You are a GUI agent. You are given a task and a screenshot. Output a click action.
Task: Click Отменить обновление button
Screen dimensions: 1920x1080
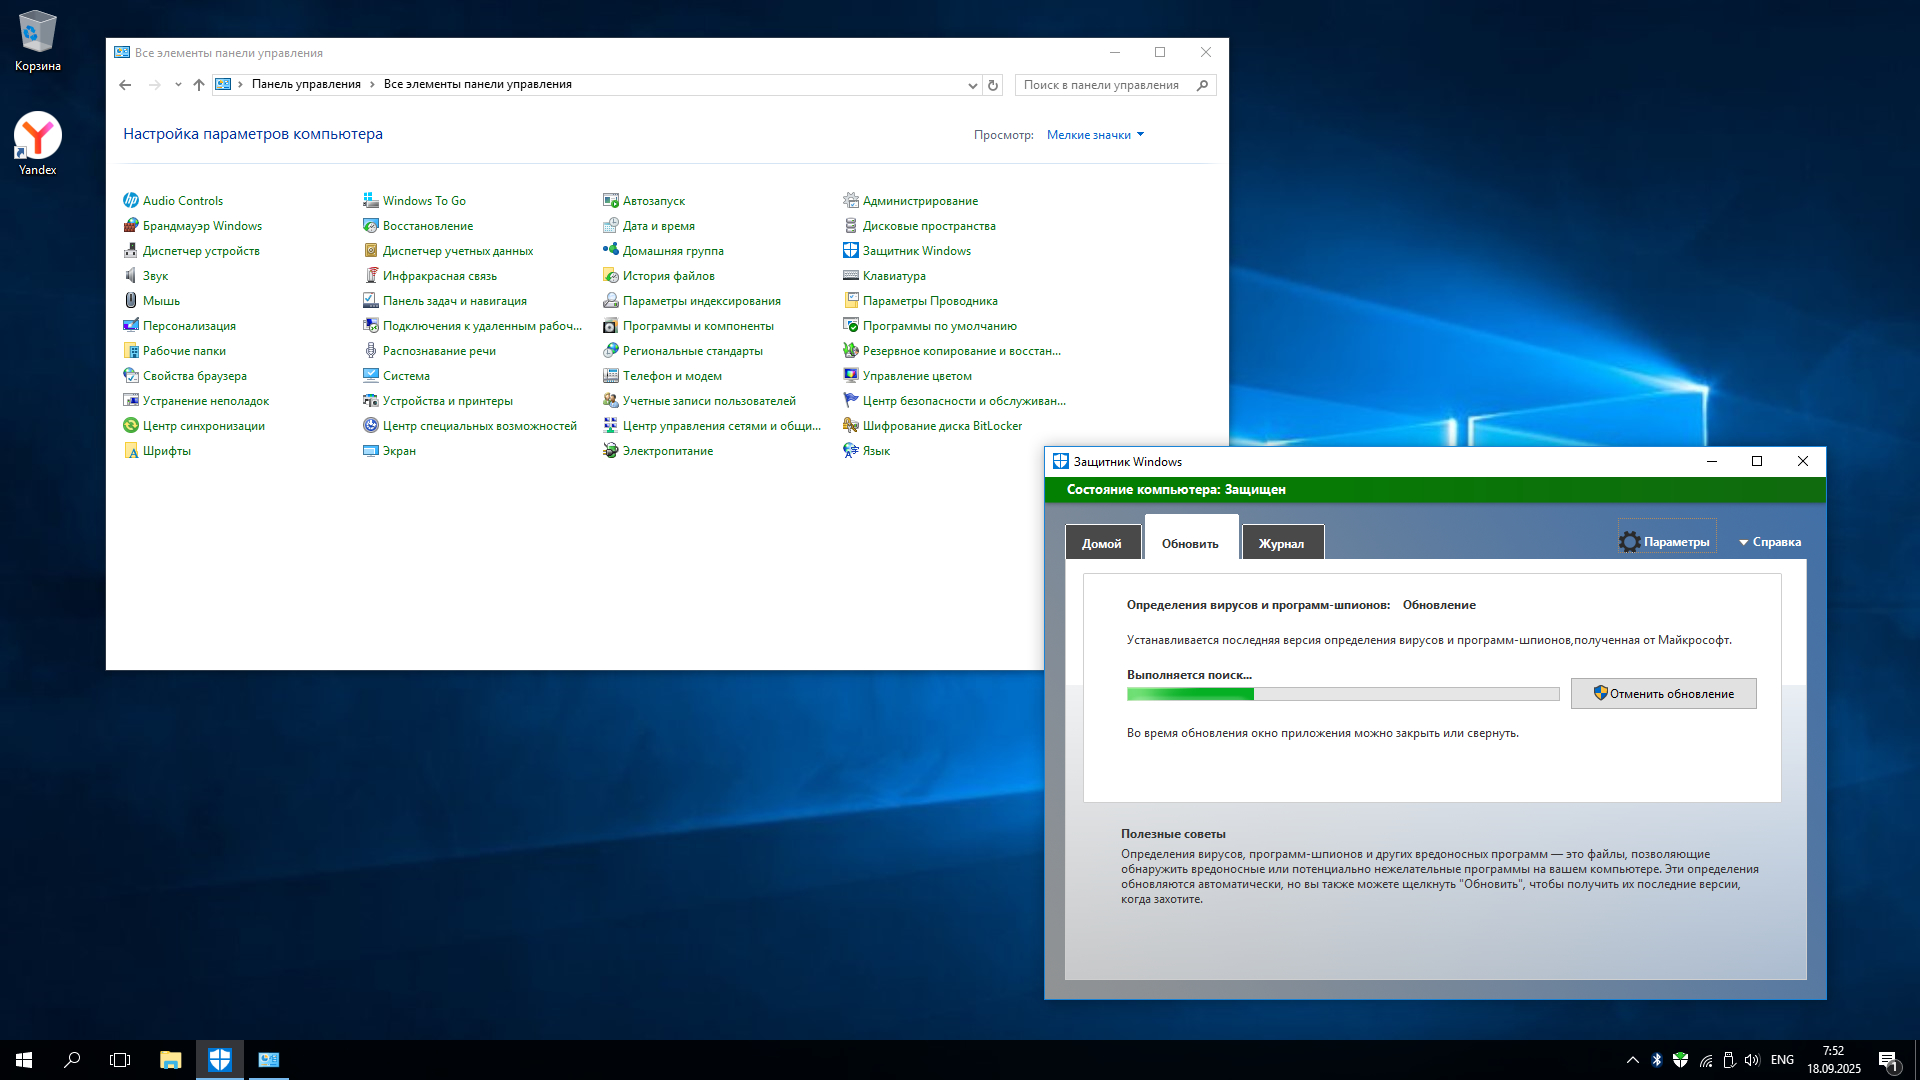pos(1663,694)
